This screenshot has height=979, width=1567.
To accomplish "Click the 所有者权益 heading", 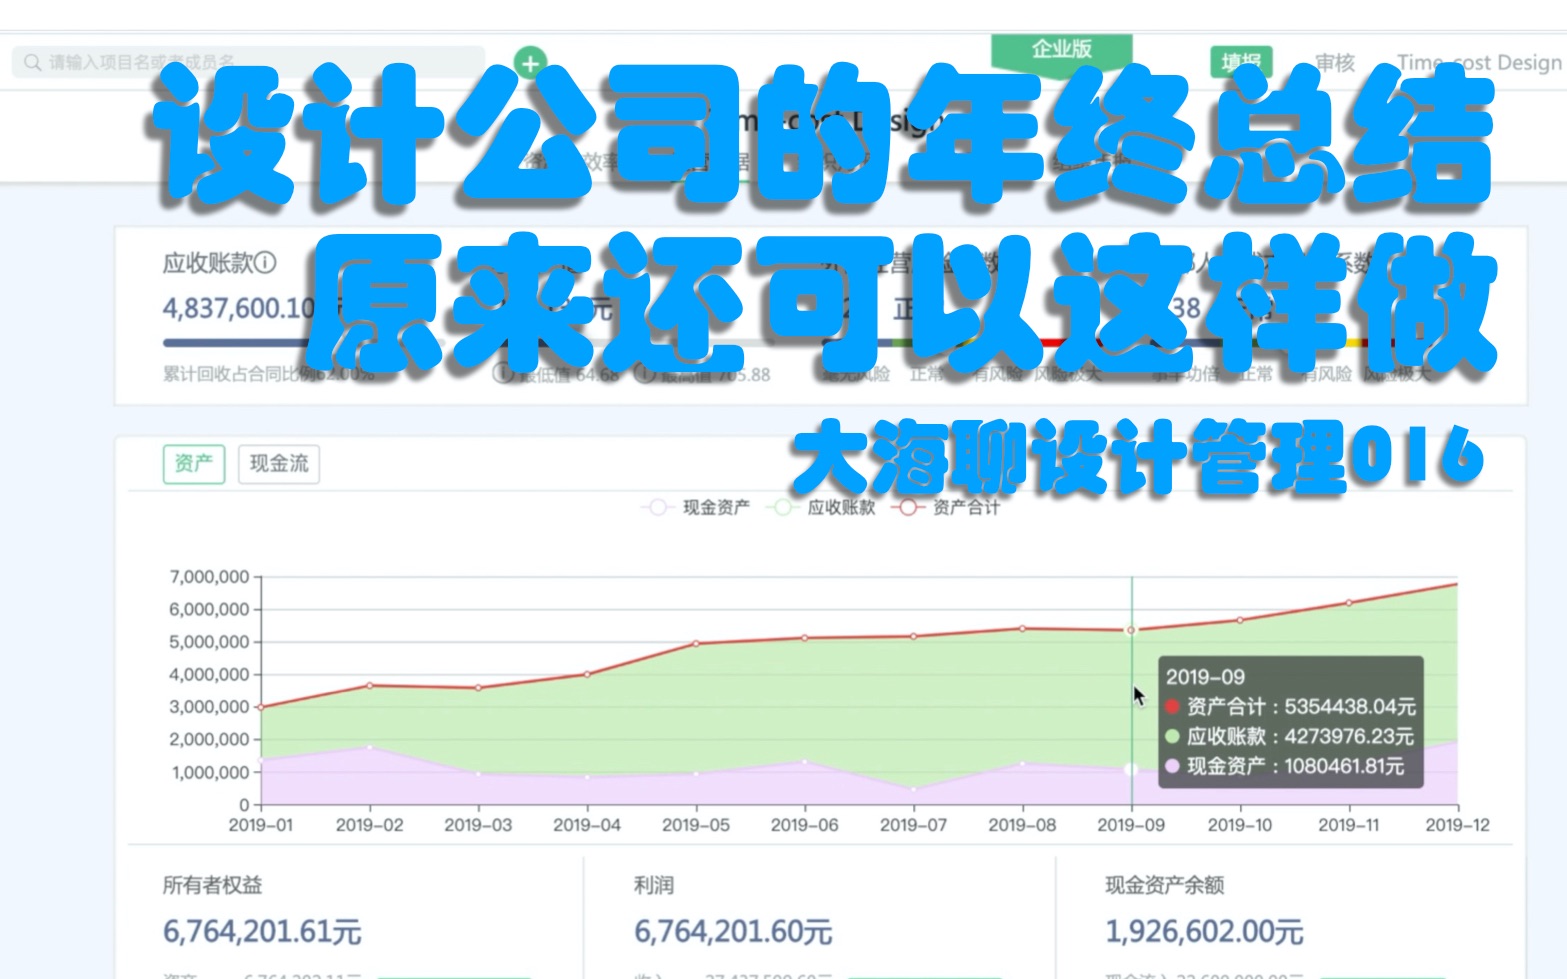I will pyautogui.click(x=213, y=885).
